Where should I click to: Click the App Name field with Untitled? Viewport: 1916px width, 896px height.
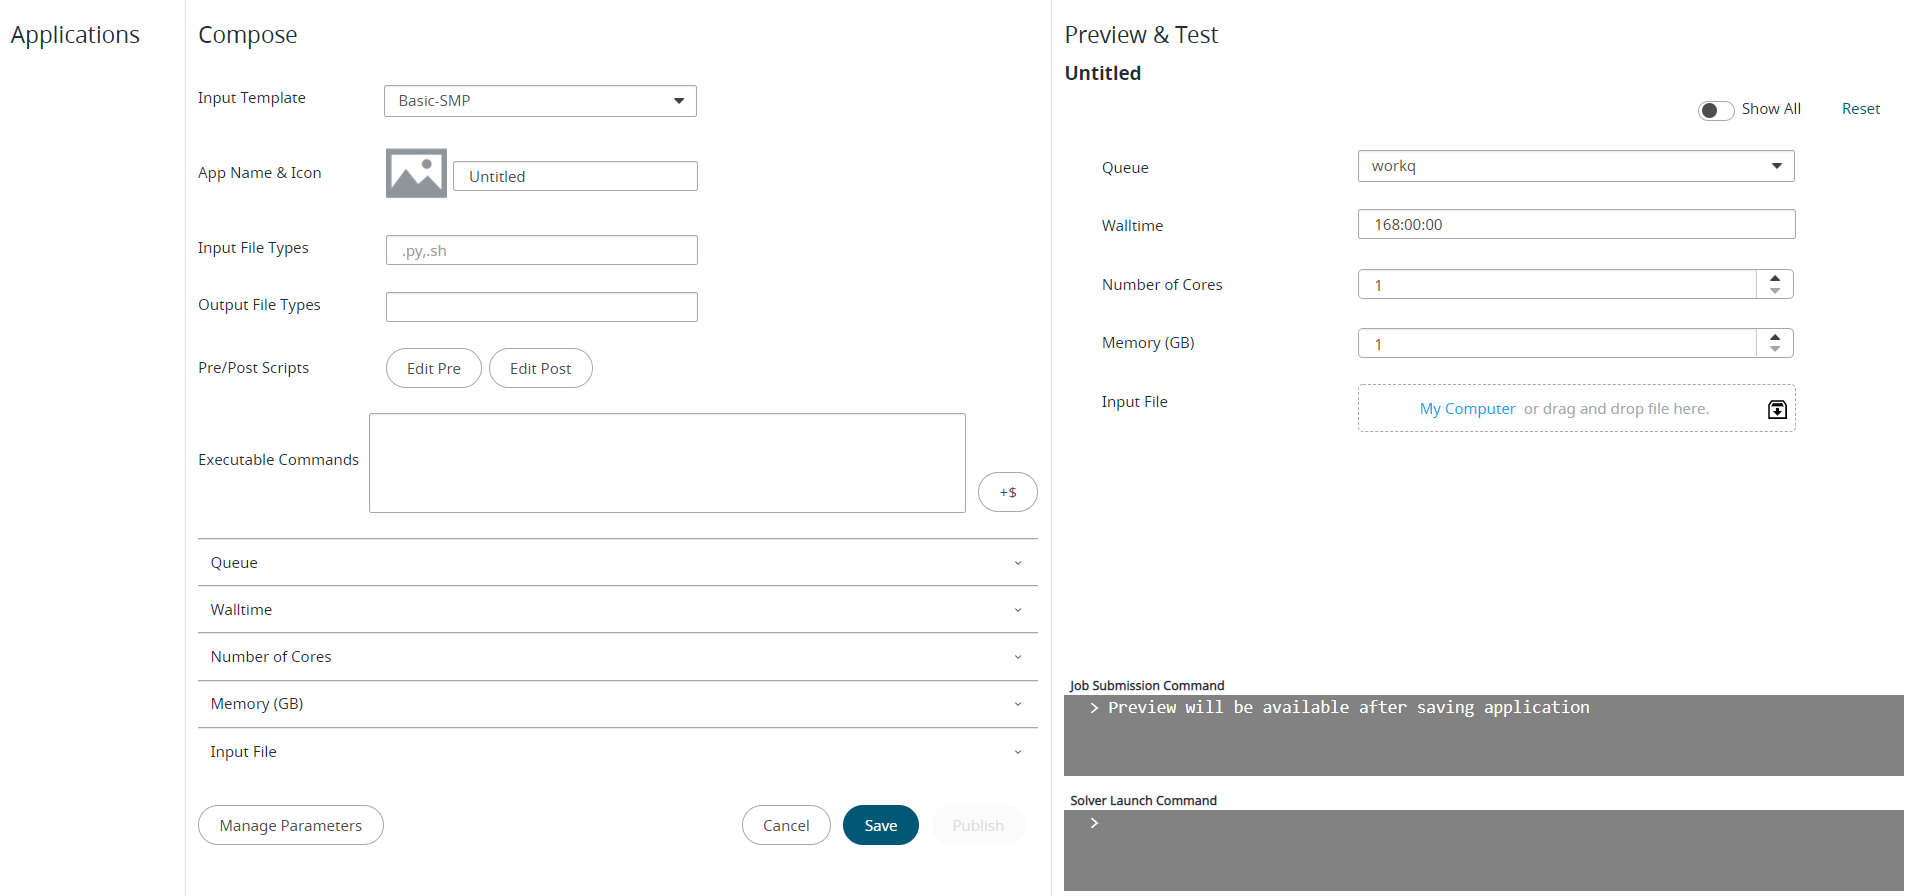575,176
